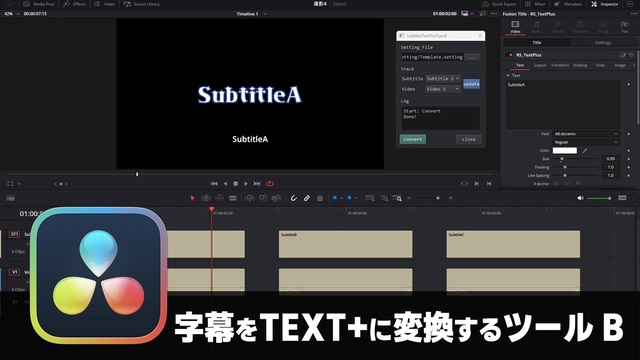Image resolution: width=640 pixels, height=360 pixels.
Task: Activate the blade edit mode tool
Action: (233, 198)
